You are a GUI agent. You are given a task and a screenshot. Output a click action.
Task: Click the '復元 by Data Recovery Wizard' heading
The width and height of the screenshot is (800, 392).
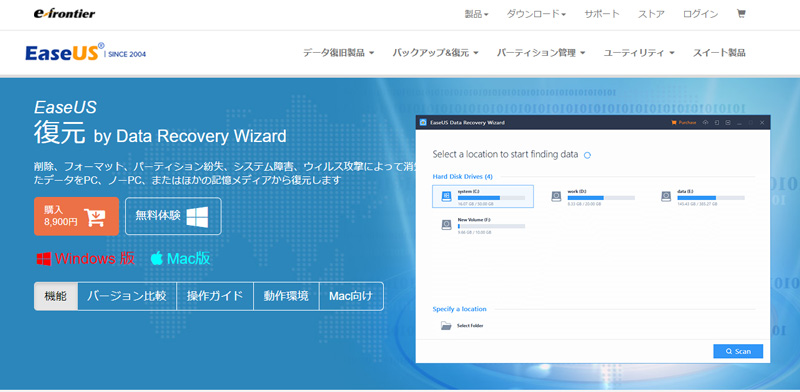[x=160, y=134]
